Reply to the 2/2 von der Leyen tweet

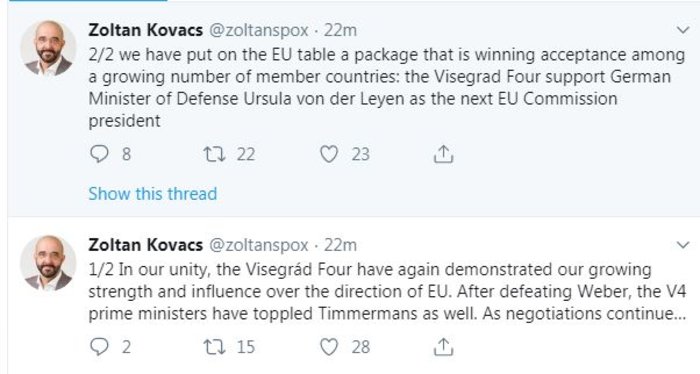pos(99,154)
